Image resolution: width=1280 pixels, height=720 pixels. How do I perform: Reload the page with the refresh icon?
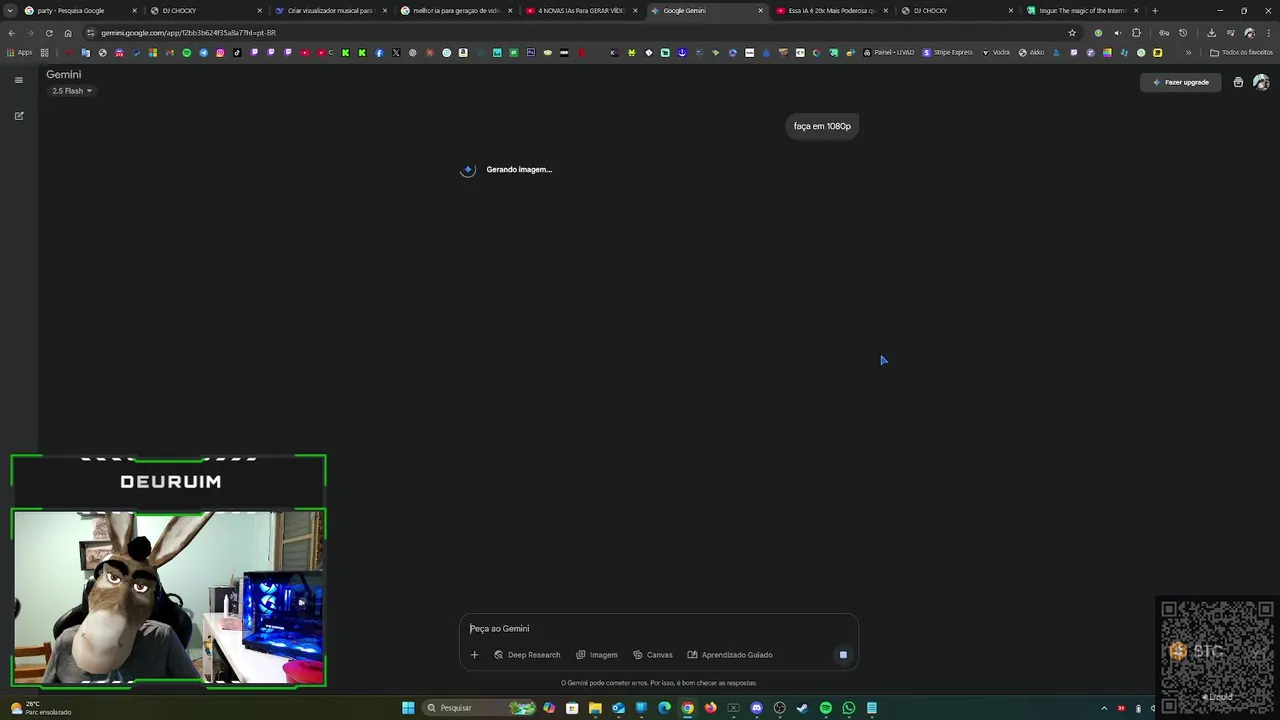(x=49, y=33)
